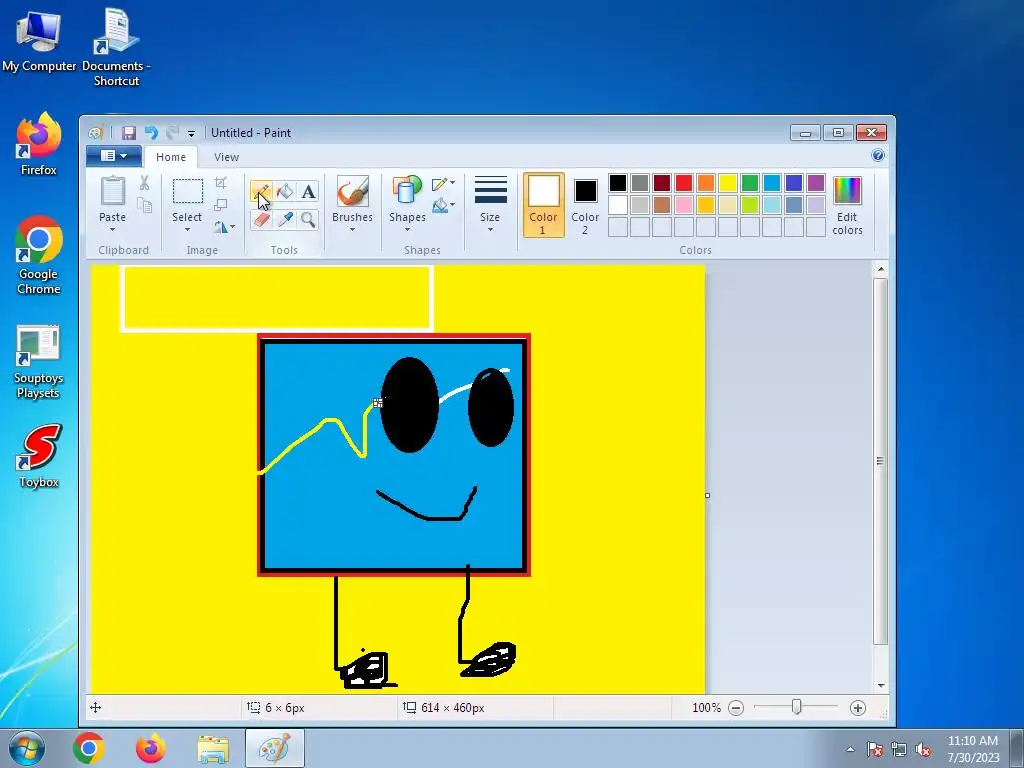Select the Text tool

308,191
